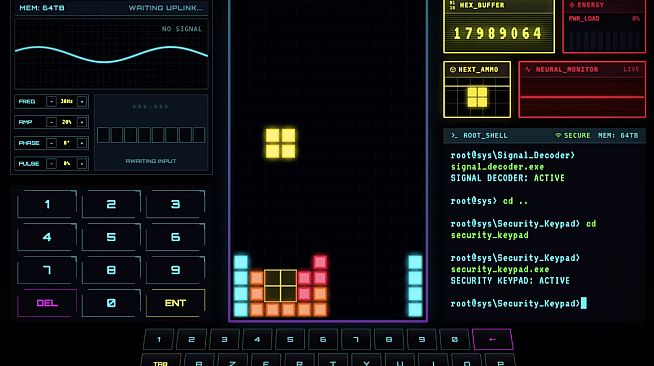The height and width of the screenshot is (366, 654).
Task: Click the MEM: 64TB text in top-left panel
Action: pos(42,8)
